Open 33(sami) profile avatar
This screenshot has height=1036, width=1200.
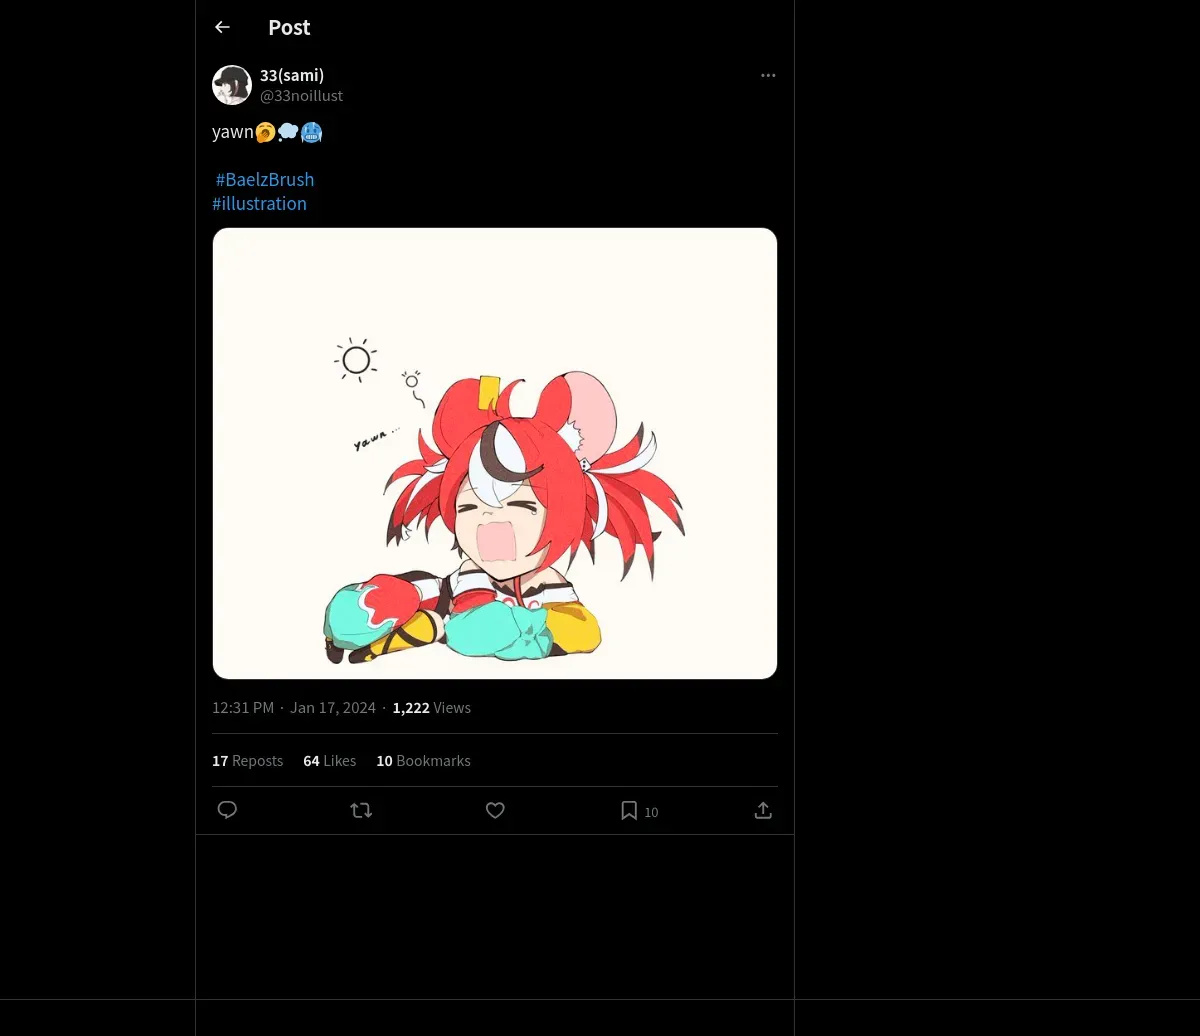click(x=232, y=85)
